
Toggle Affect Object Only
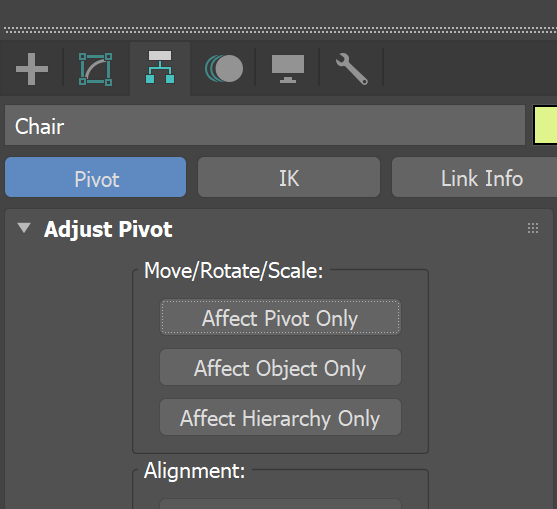click(x=280, y=367)
